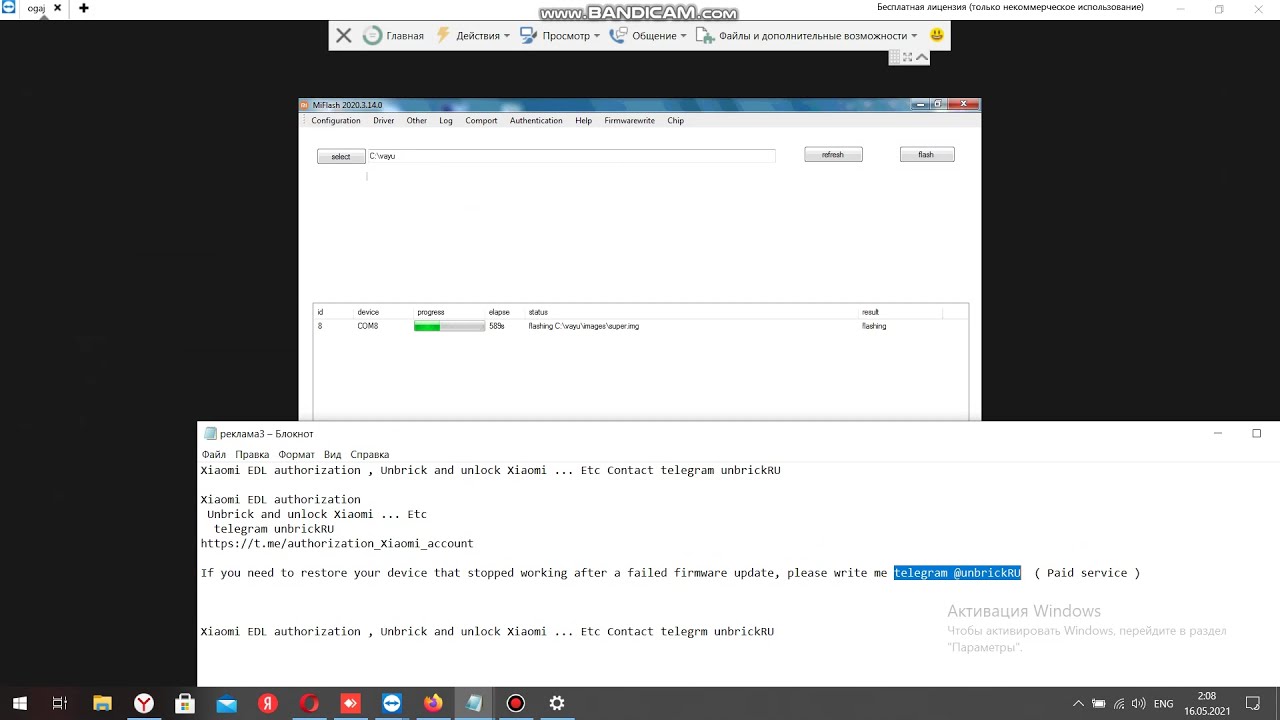
Task: Open Task View on taskbar
Action: (x=60, y=704)
